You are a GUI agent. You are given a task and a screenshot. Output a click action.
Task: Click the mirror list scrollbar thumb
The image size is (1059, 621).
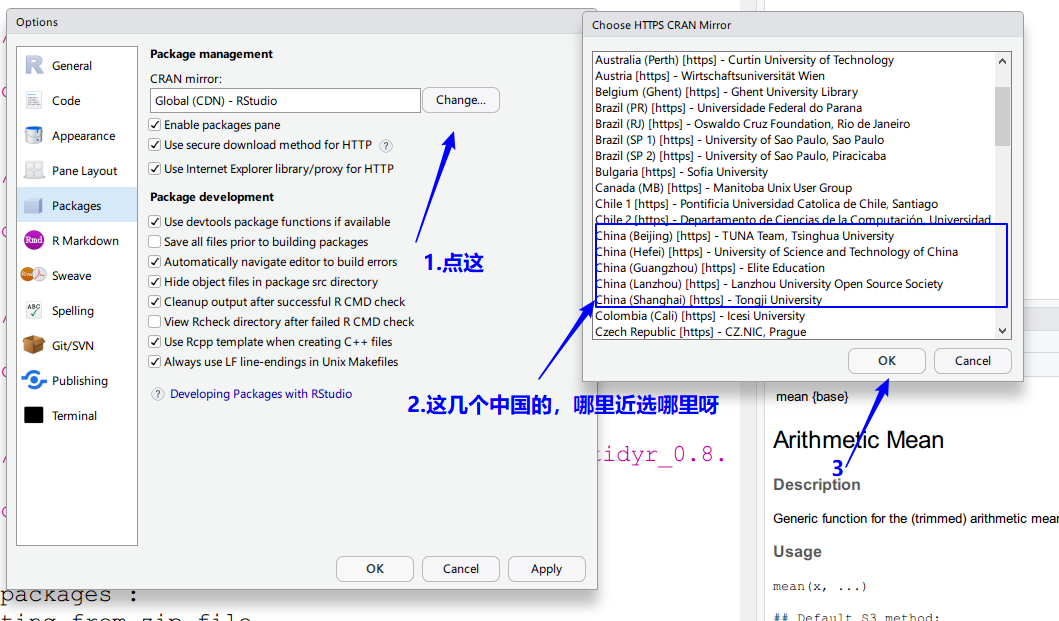click(x=1002, y=116)
